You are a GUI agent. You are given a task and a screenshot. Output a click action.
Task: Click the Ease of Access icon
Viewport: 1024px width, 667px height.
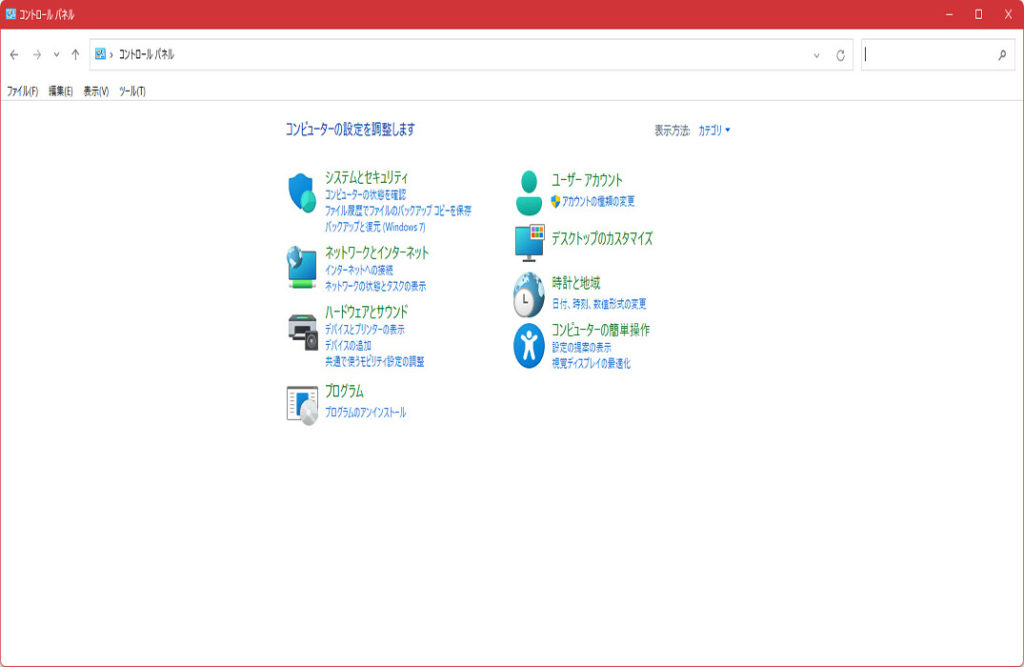(529, 345)
